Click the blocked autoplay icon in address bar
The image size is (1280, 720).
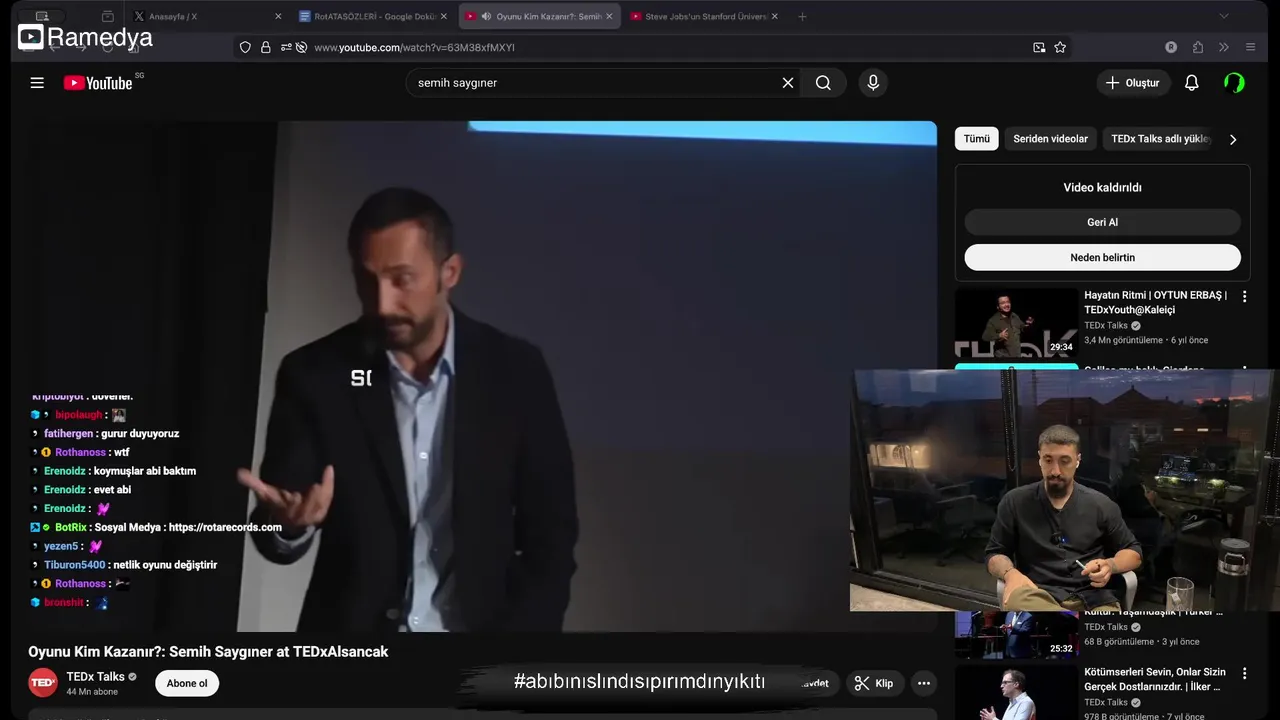click(300, 47)
